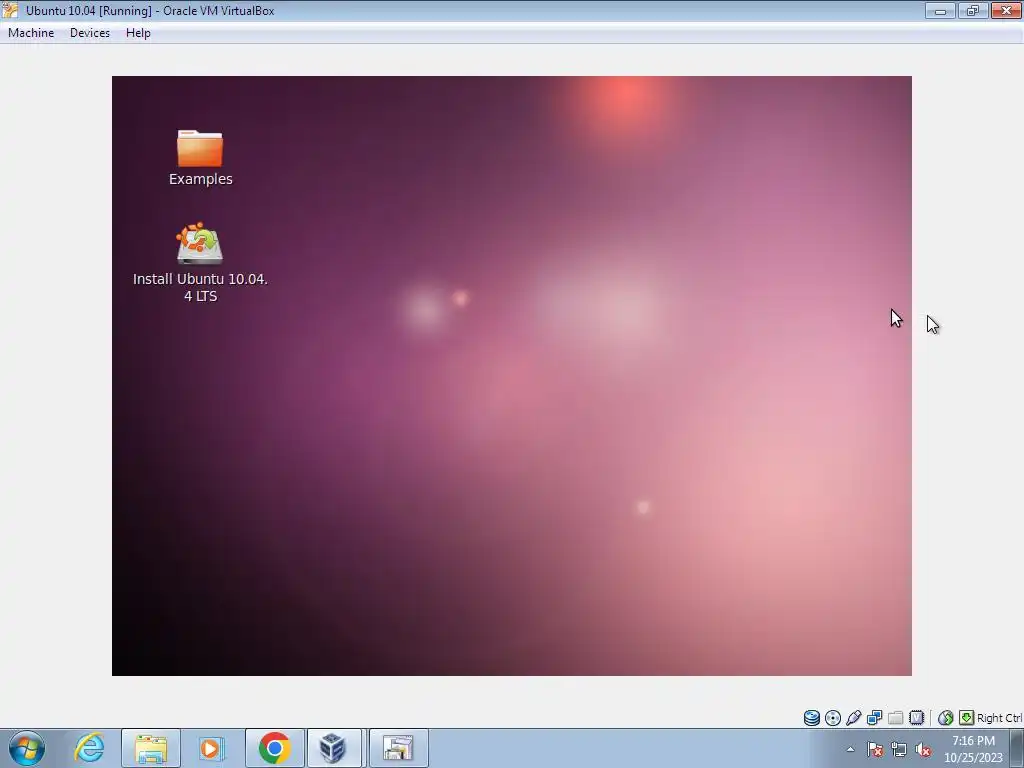Click the virtualization CPU status icon
The width and height of the screenshot is (1024, 768).
click(x=916, y=718)
